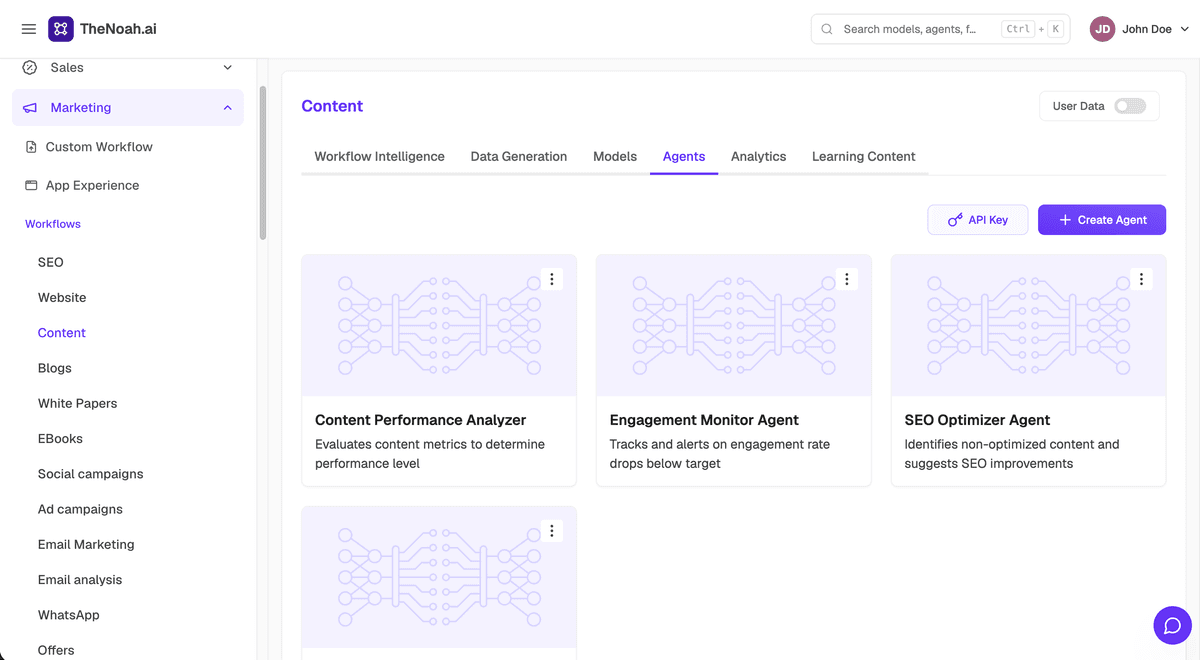Open the Models tab
Screen dimensions: 1200x660
615,156
